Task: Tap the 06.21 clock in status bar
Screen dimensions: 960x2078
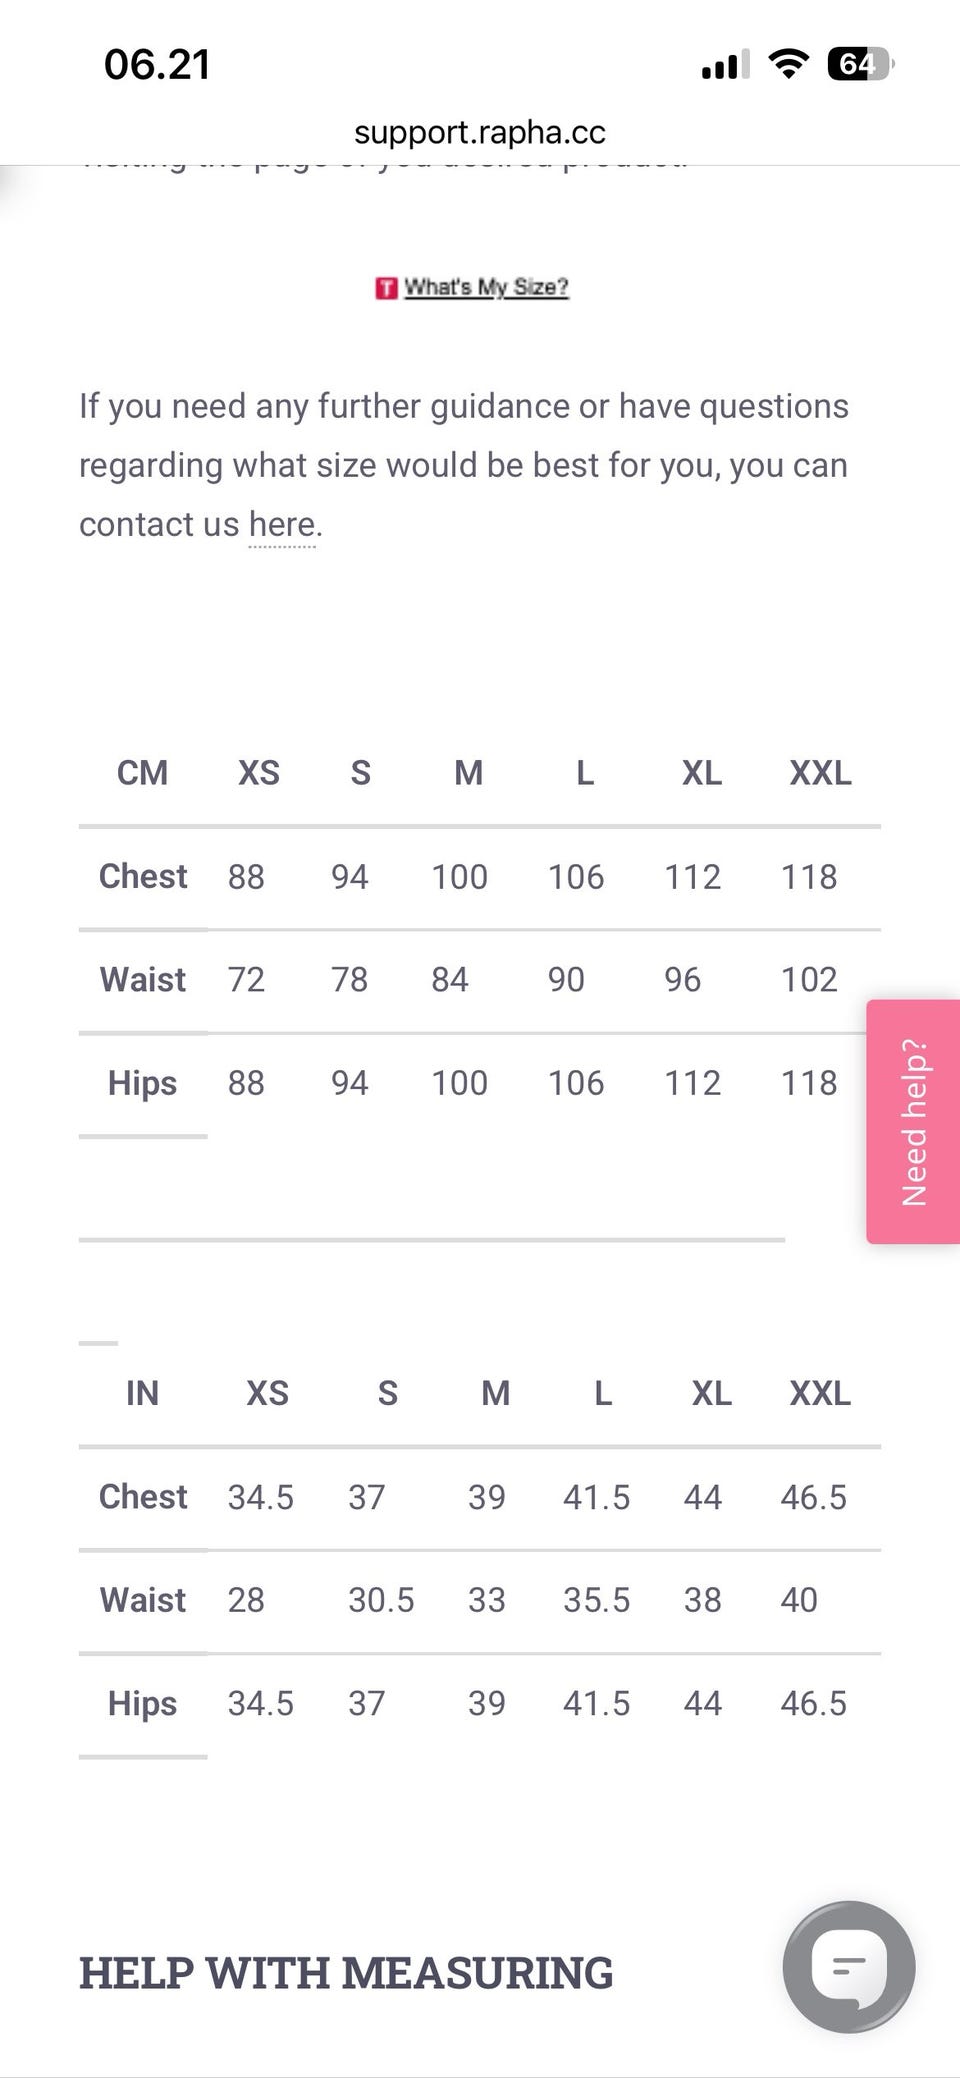Action: tap(157, 65)
